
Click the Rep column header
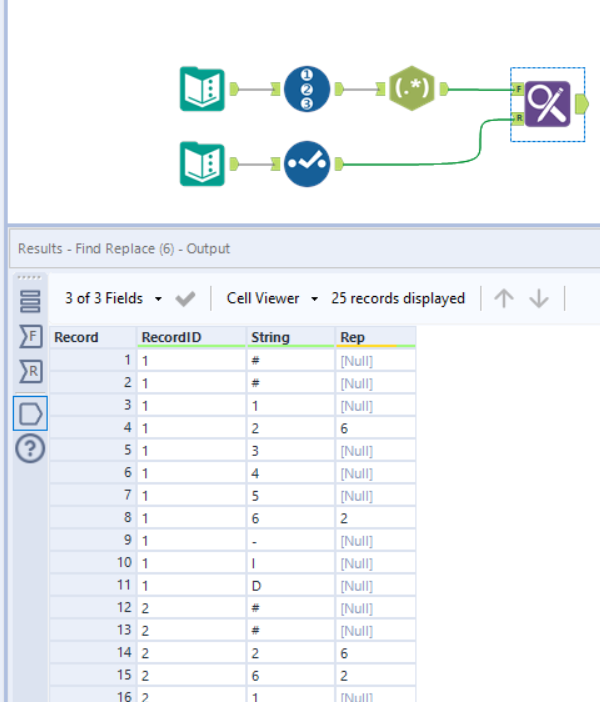click(x=375, y=337)
